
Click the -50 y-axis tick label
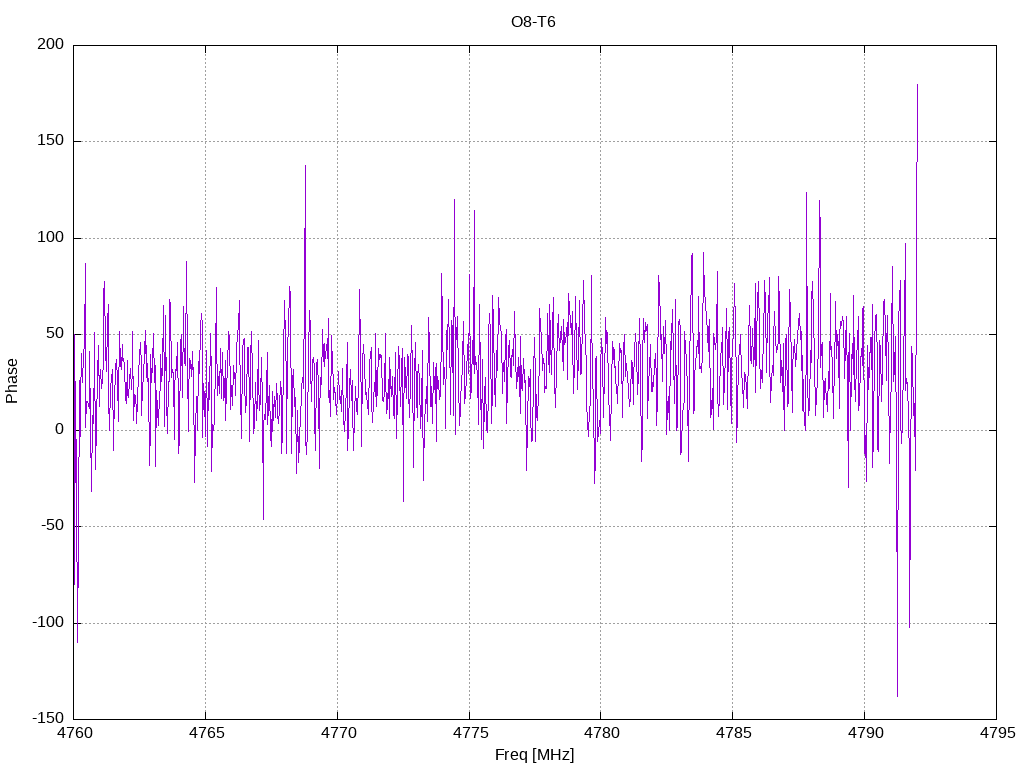(x=53, y=526)
